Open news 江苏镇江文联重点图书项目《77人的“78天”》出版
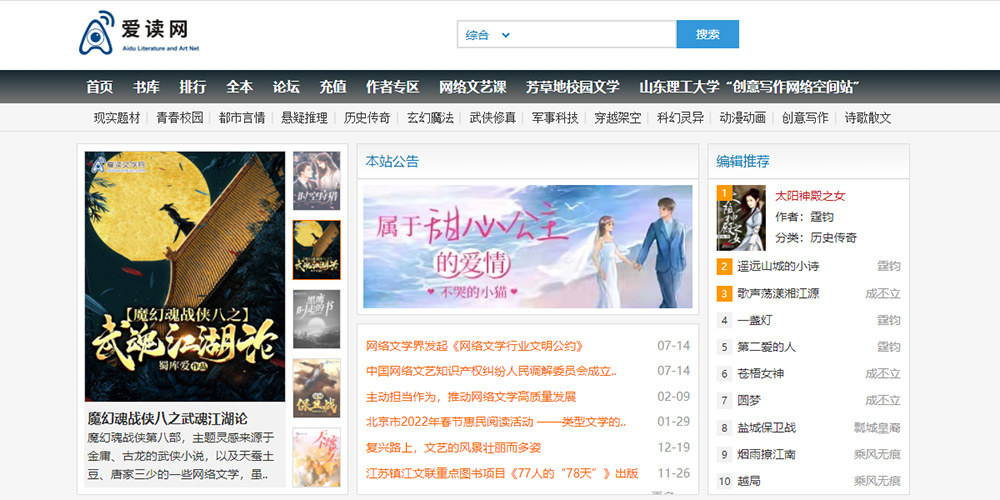The width and height of the screenshot is (1000, 500). [502, 473]
